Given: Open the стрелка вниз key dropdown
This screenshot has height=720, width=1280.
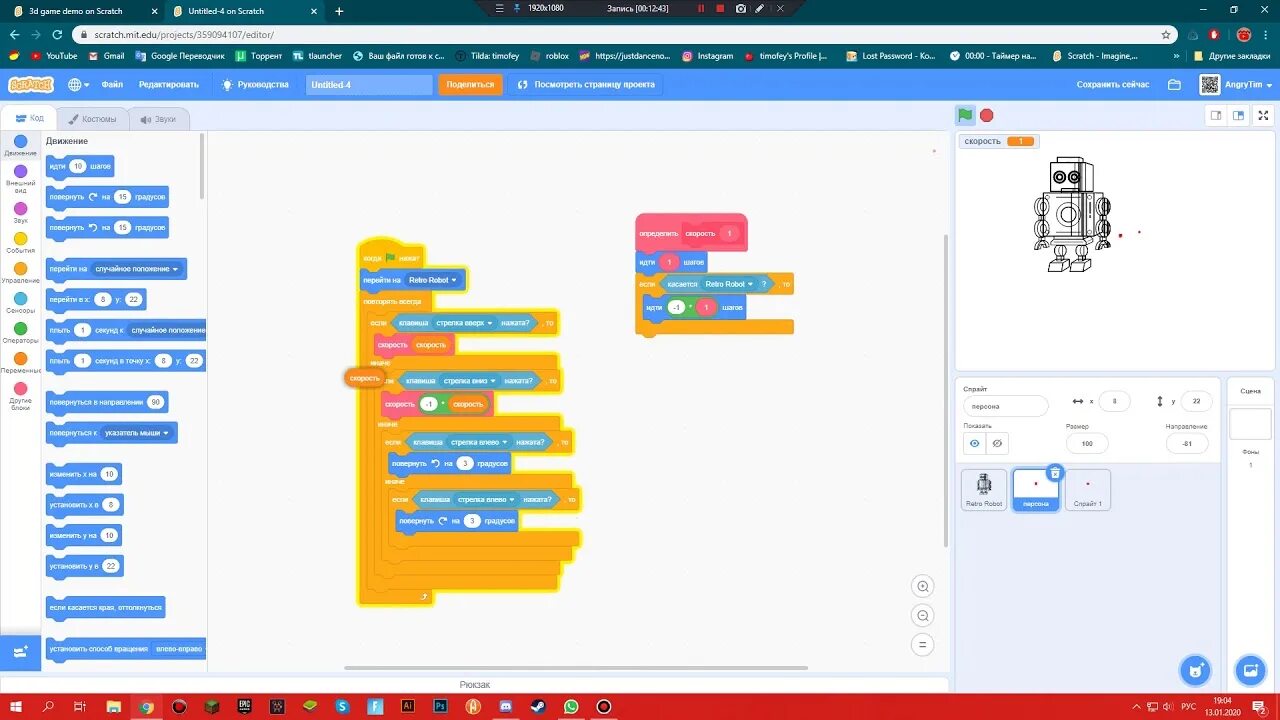Looking at the screenshot, I should click(469, 381).
